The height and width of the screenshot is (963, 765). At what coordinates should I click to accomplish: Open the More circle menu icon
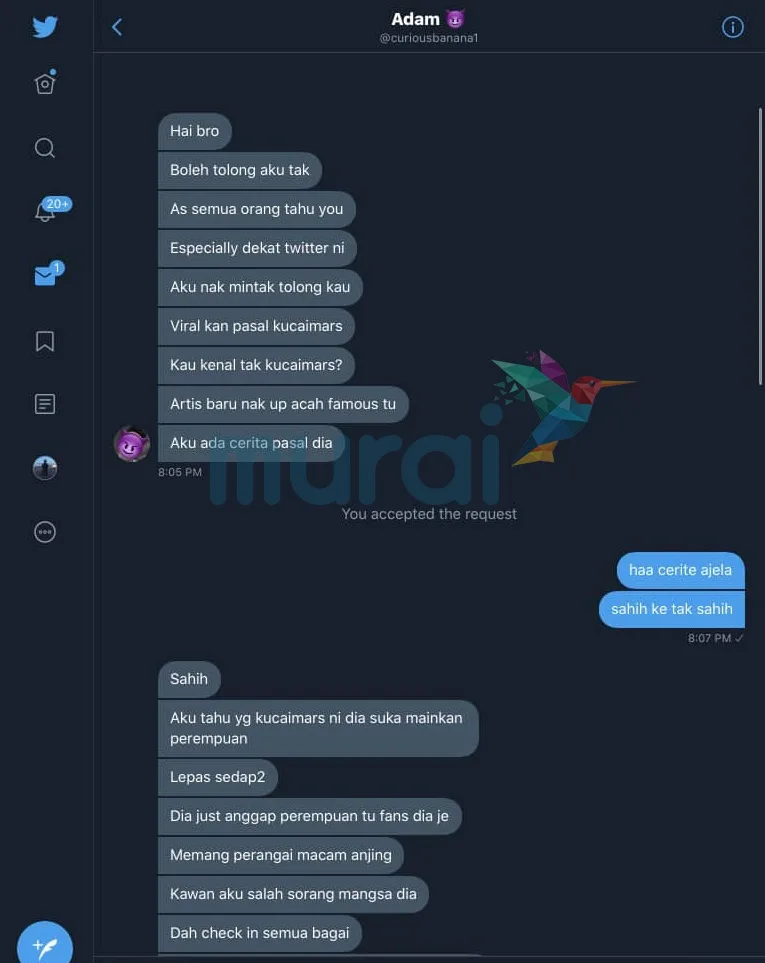tap(45, 532)
